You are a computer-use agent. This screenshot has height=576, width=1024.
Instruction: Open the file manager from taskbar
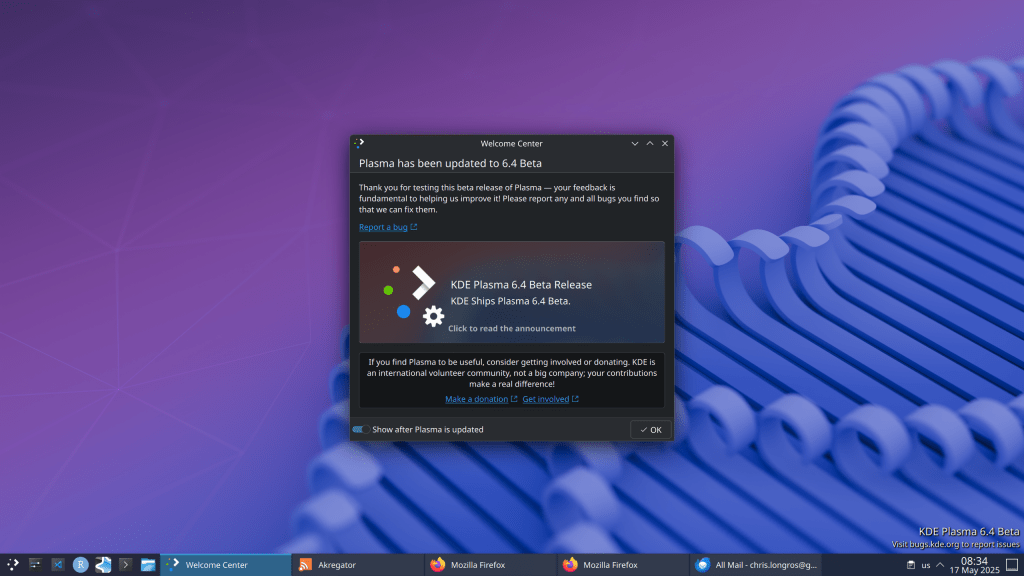click(x=148, y=565)
